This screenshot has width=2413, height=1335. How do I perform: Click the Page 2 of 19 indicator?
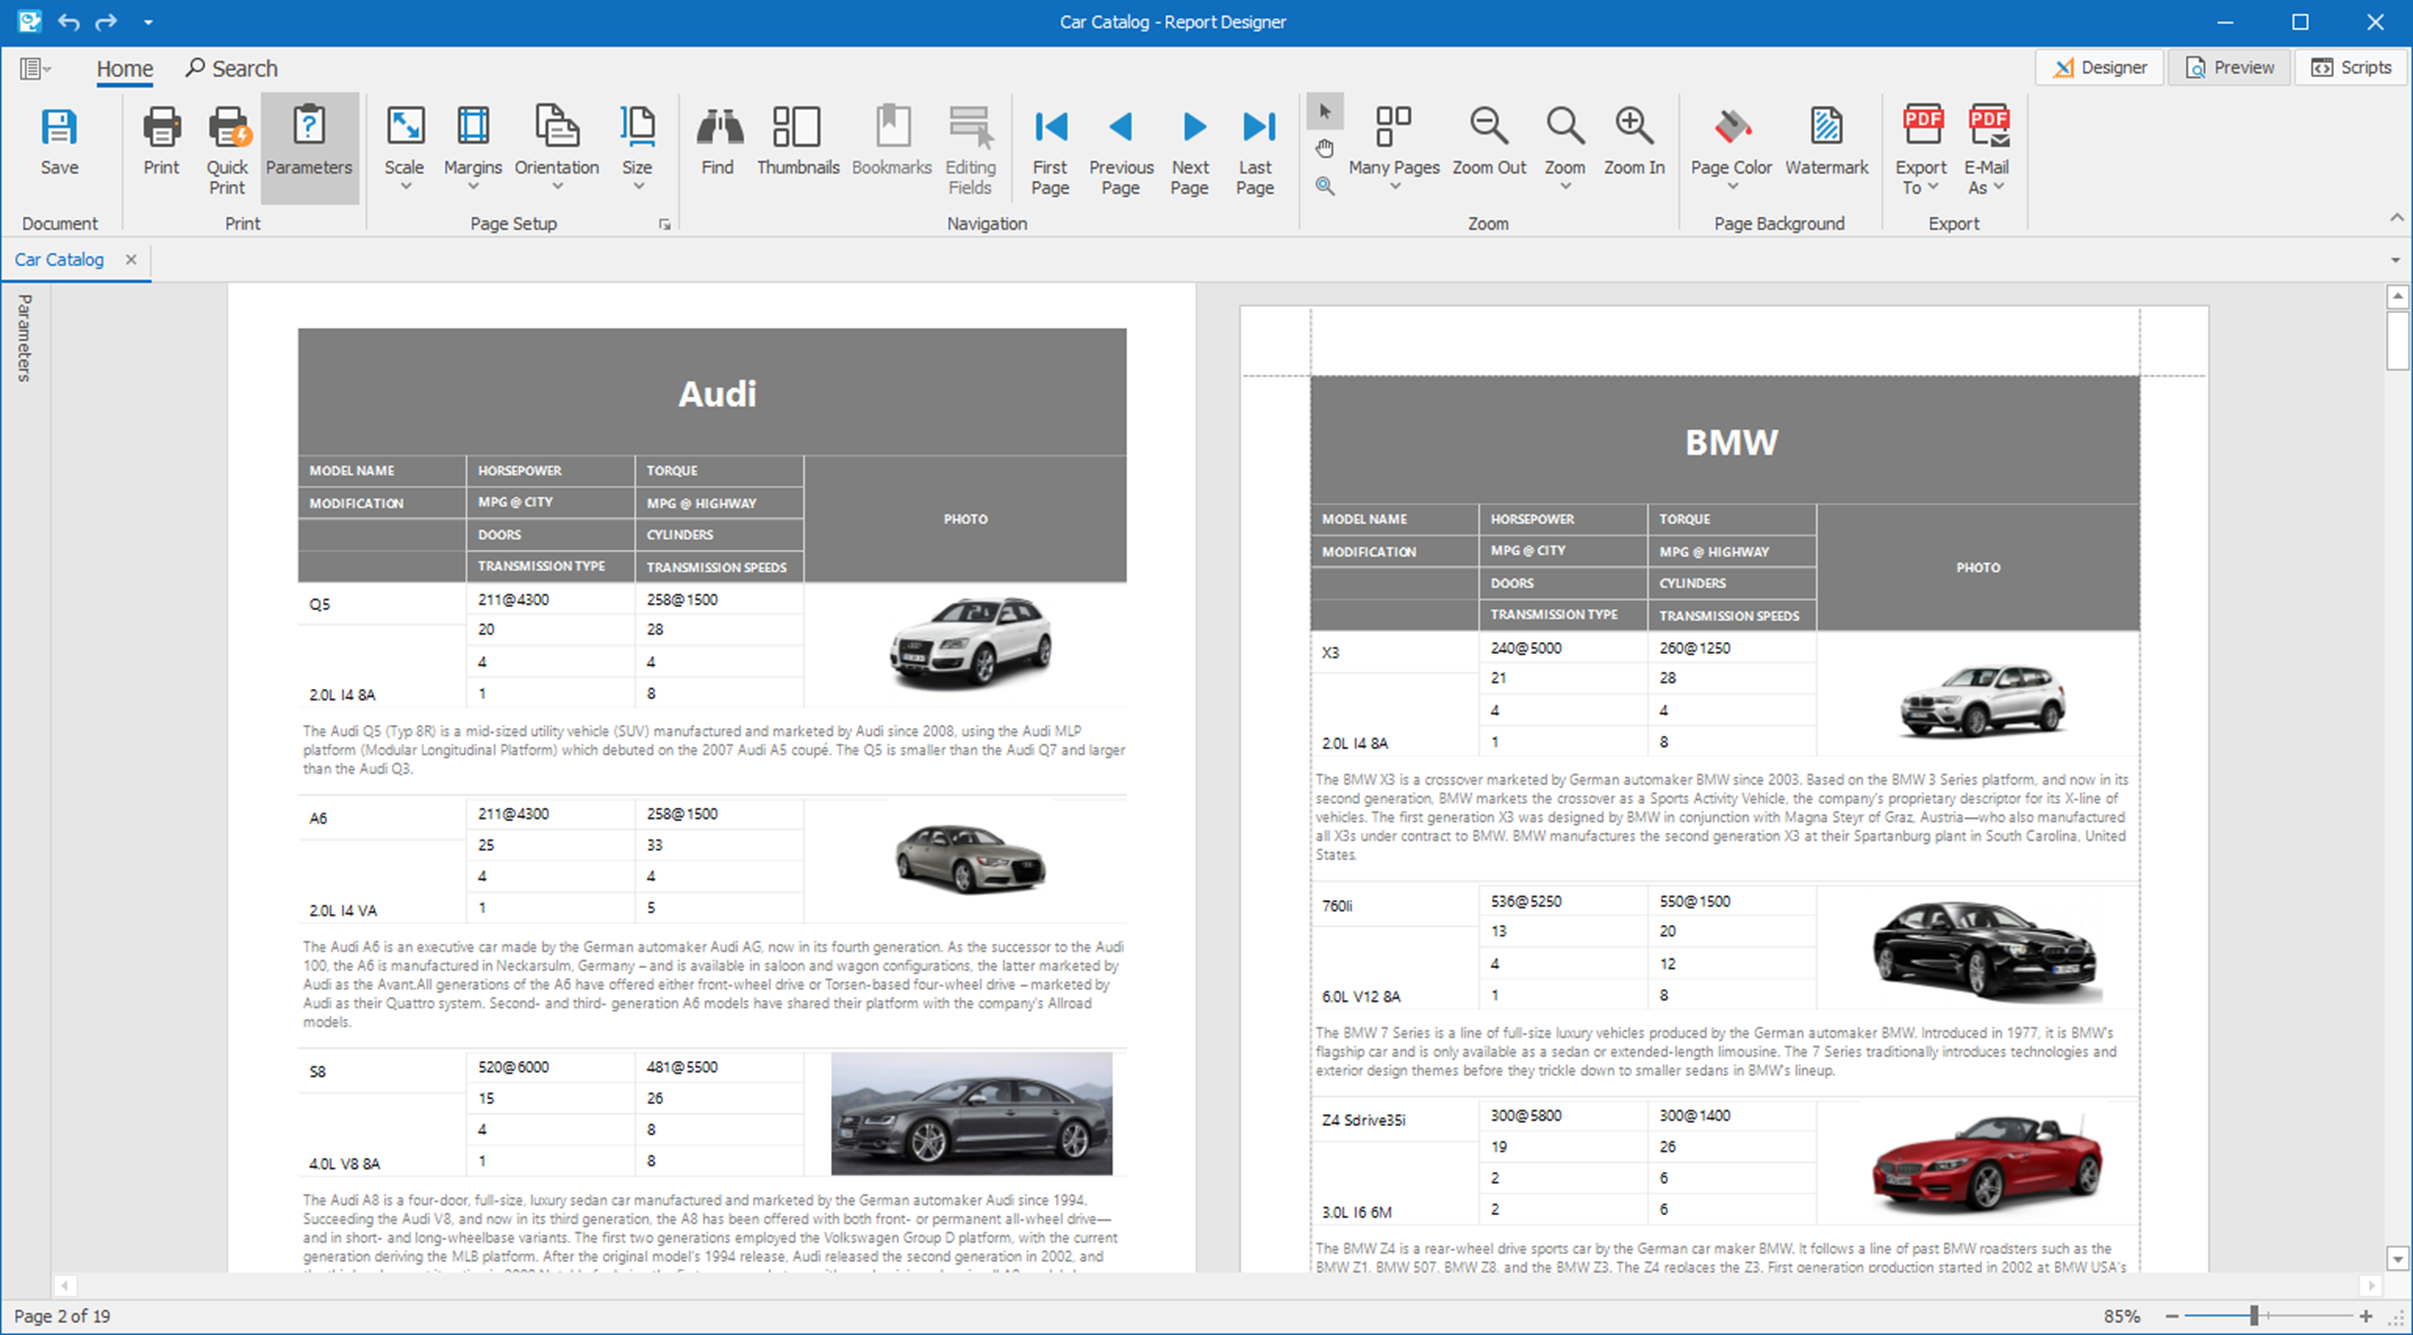coord(62,1316)
